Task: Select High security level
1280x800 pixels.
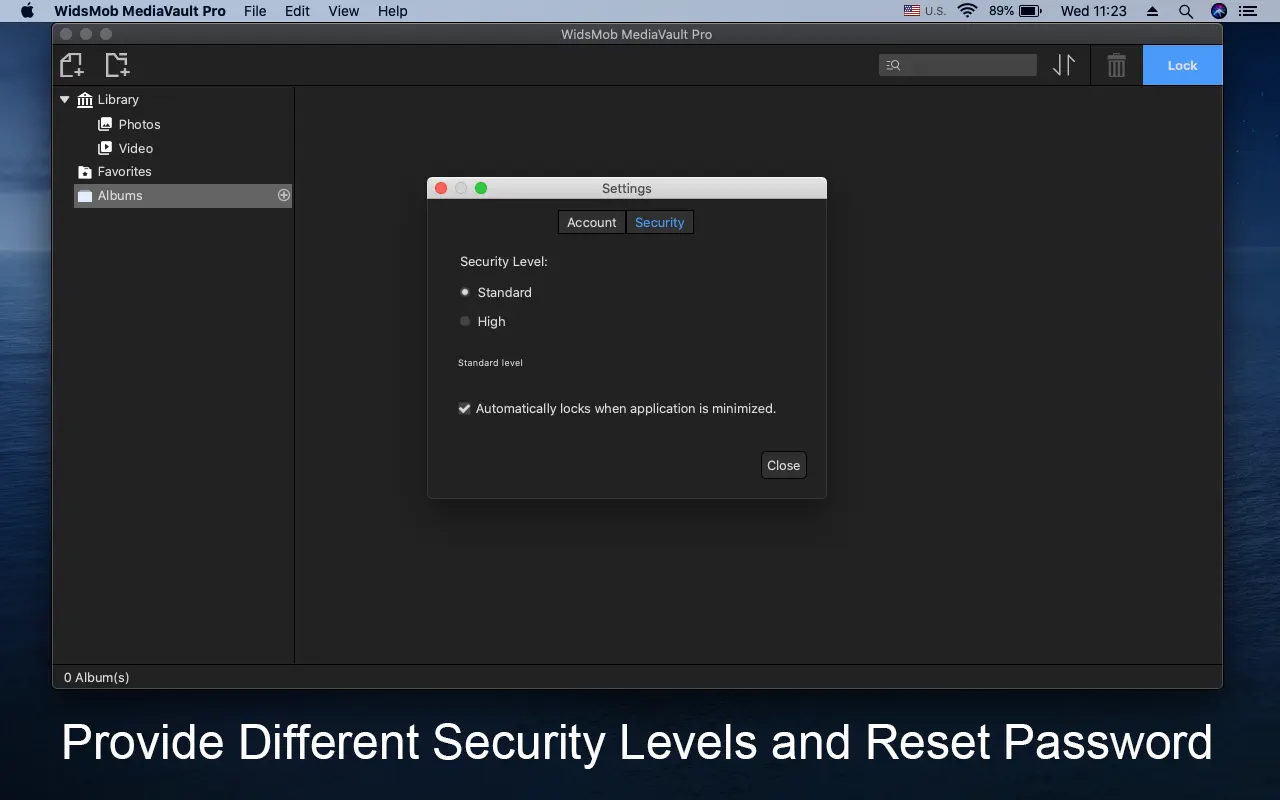Action: (x=465, y=321)
